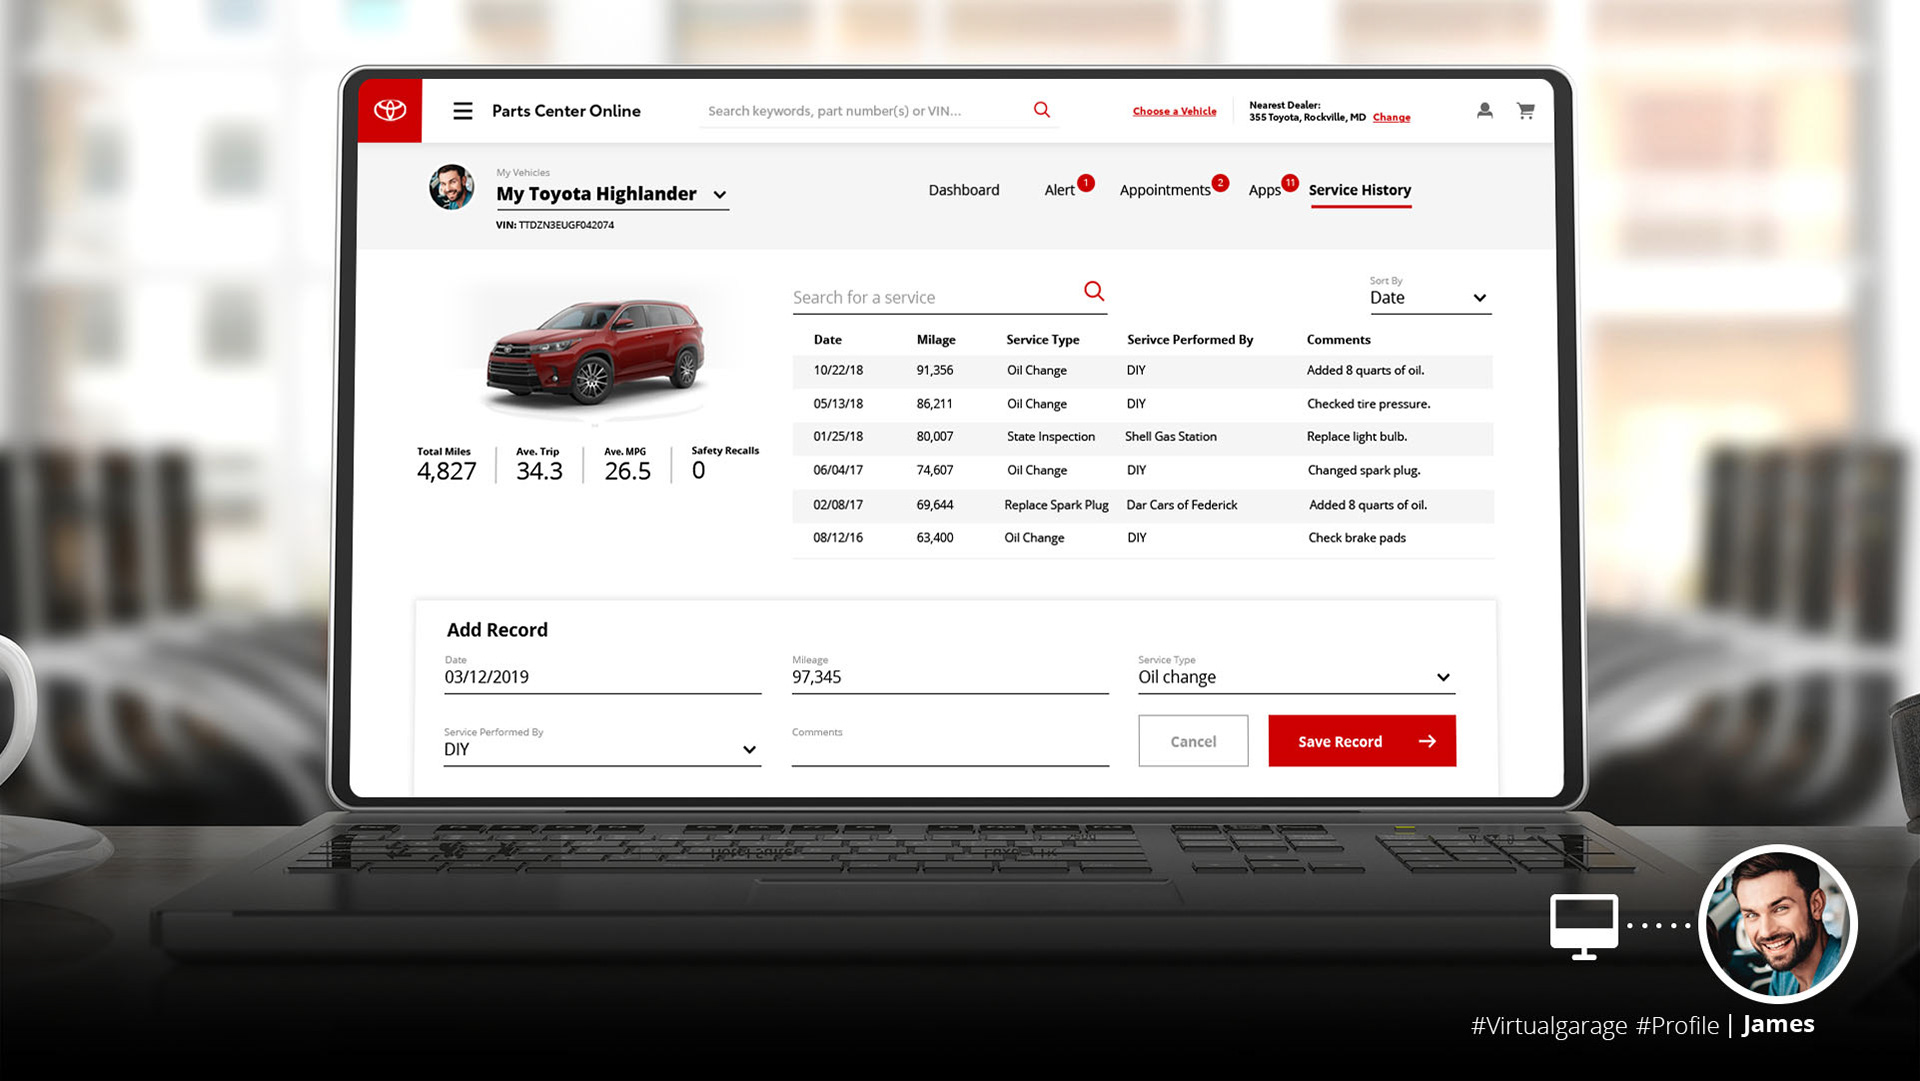The image size is (1920, 1081).
Task: Click the Toyota logo icon
Action: click(390, 110)
